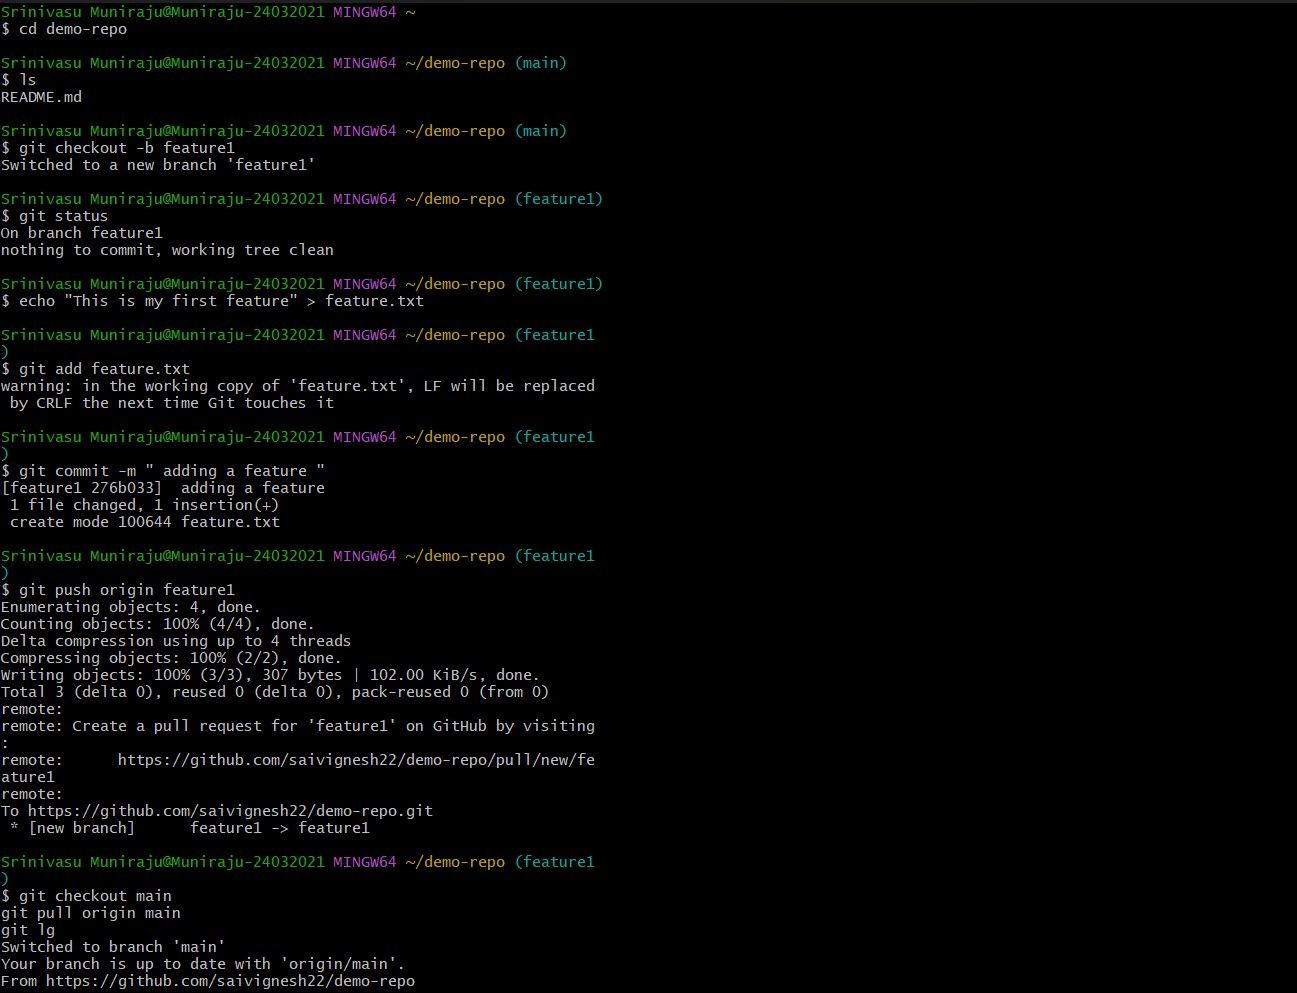Click 'Total 3 (delta 0), reused 0' line
Image resolution: width=1297 pixels, height=993 pixels.
click(x=275, y=692)
